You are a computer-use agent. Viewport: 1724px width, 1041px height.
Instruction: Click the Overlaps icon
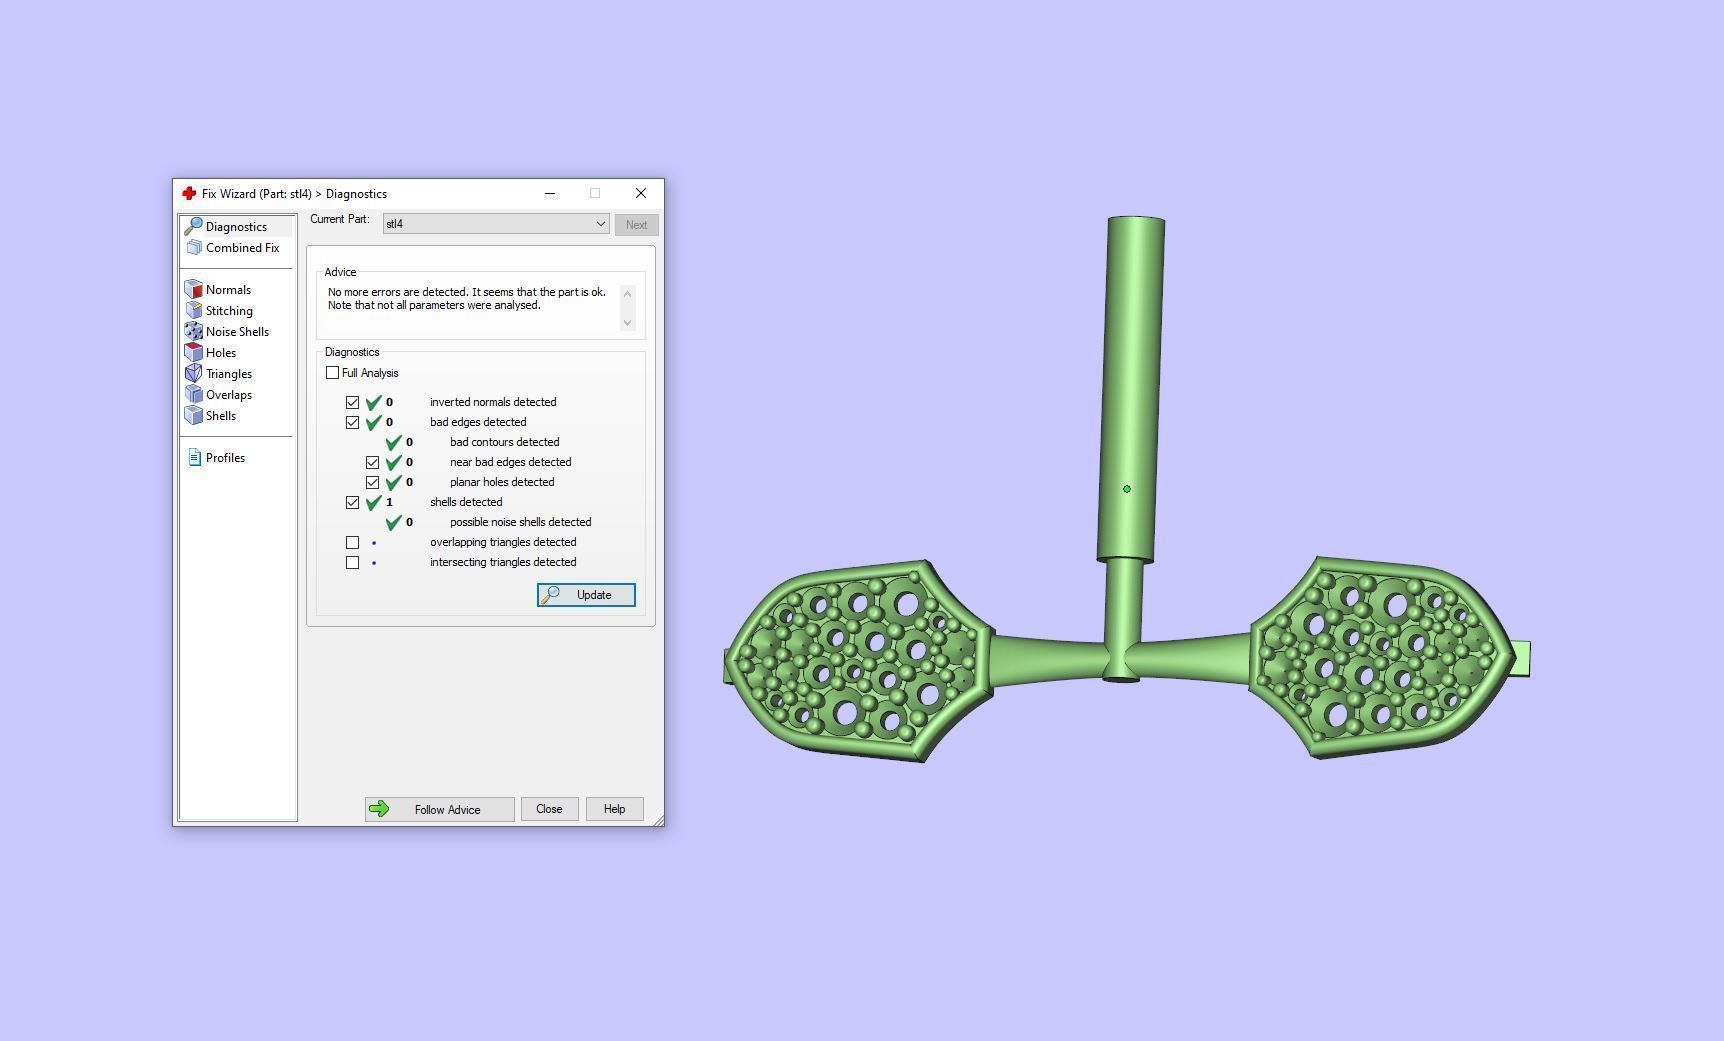click(x=194, y=395)
